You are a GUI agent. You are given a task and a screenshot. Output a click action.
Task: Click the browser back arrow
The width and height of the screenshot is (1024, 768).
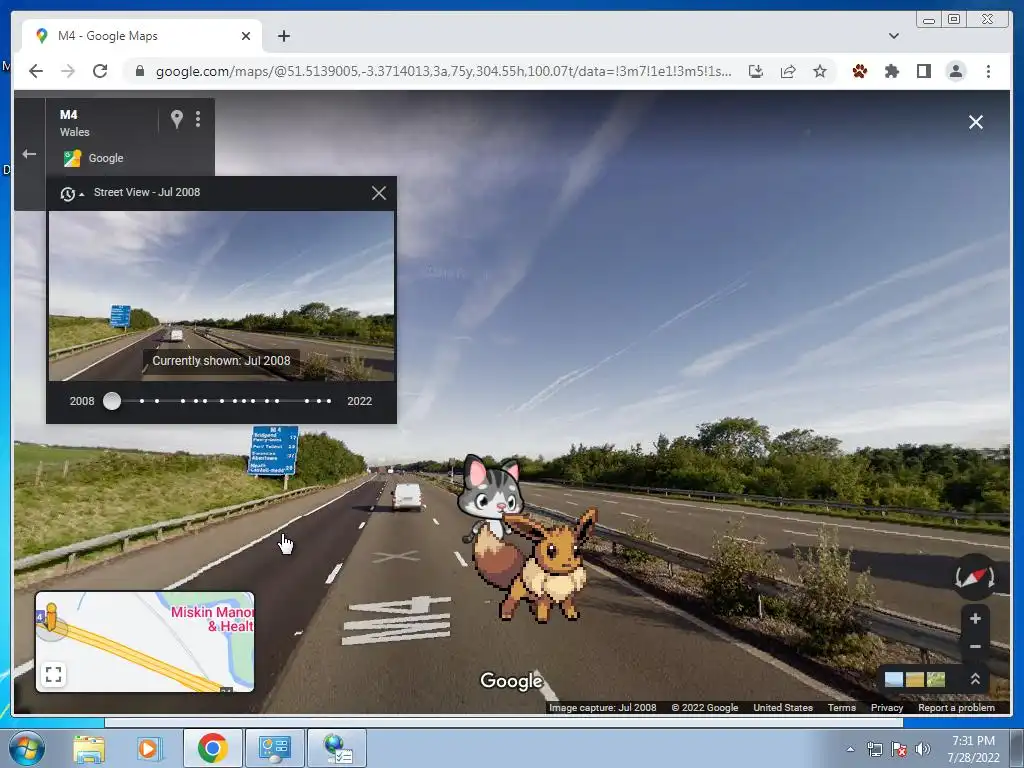(36, 71)
